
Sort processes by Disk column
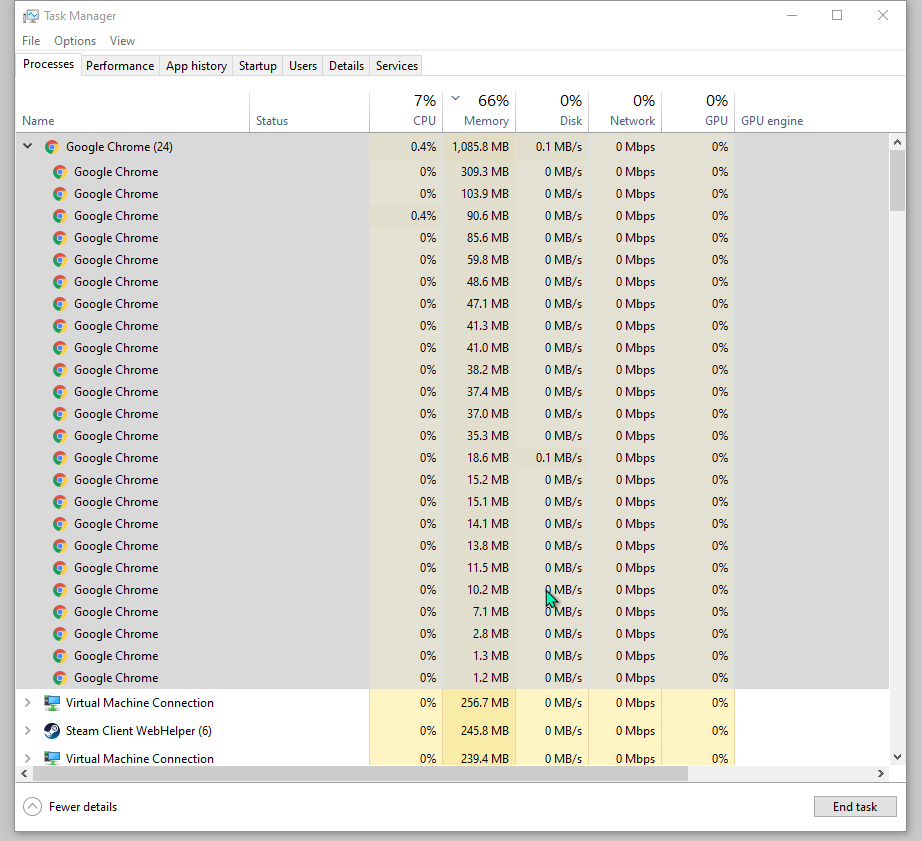[552, 111]
